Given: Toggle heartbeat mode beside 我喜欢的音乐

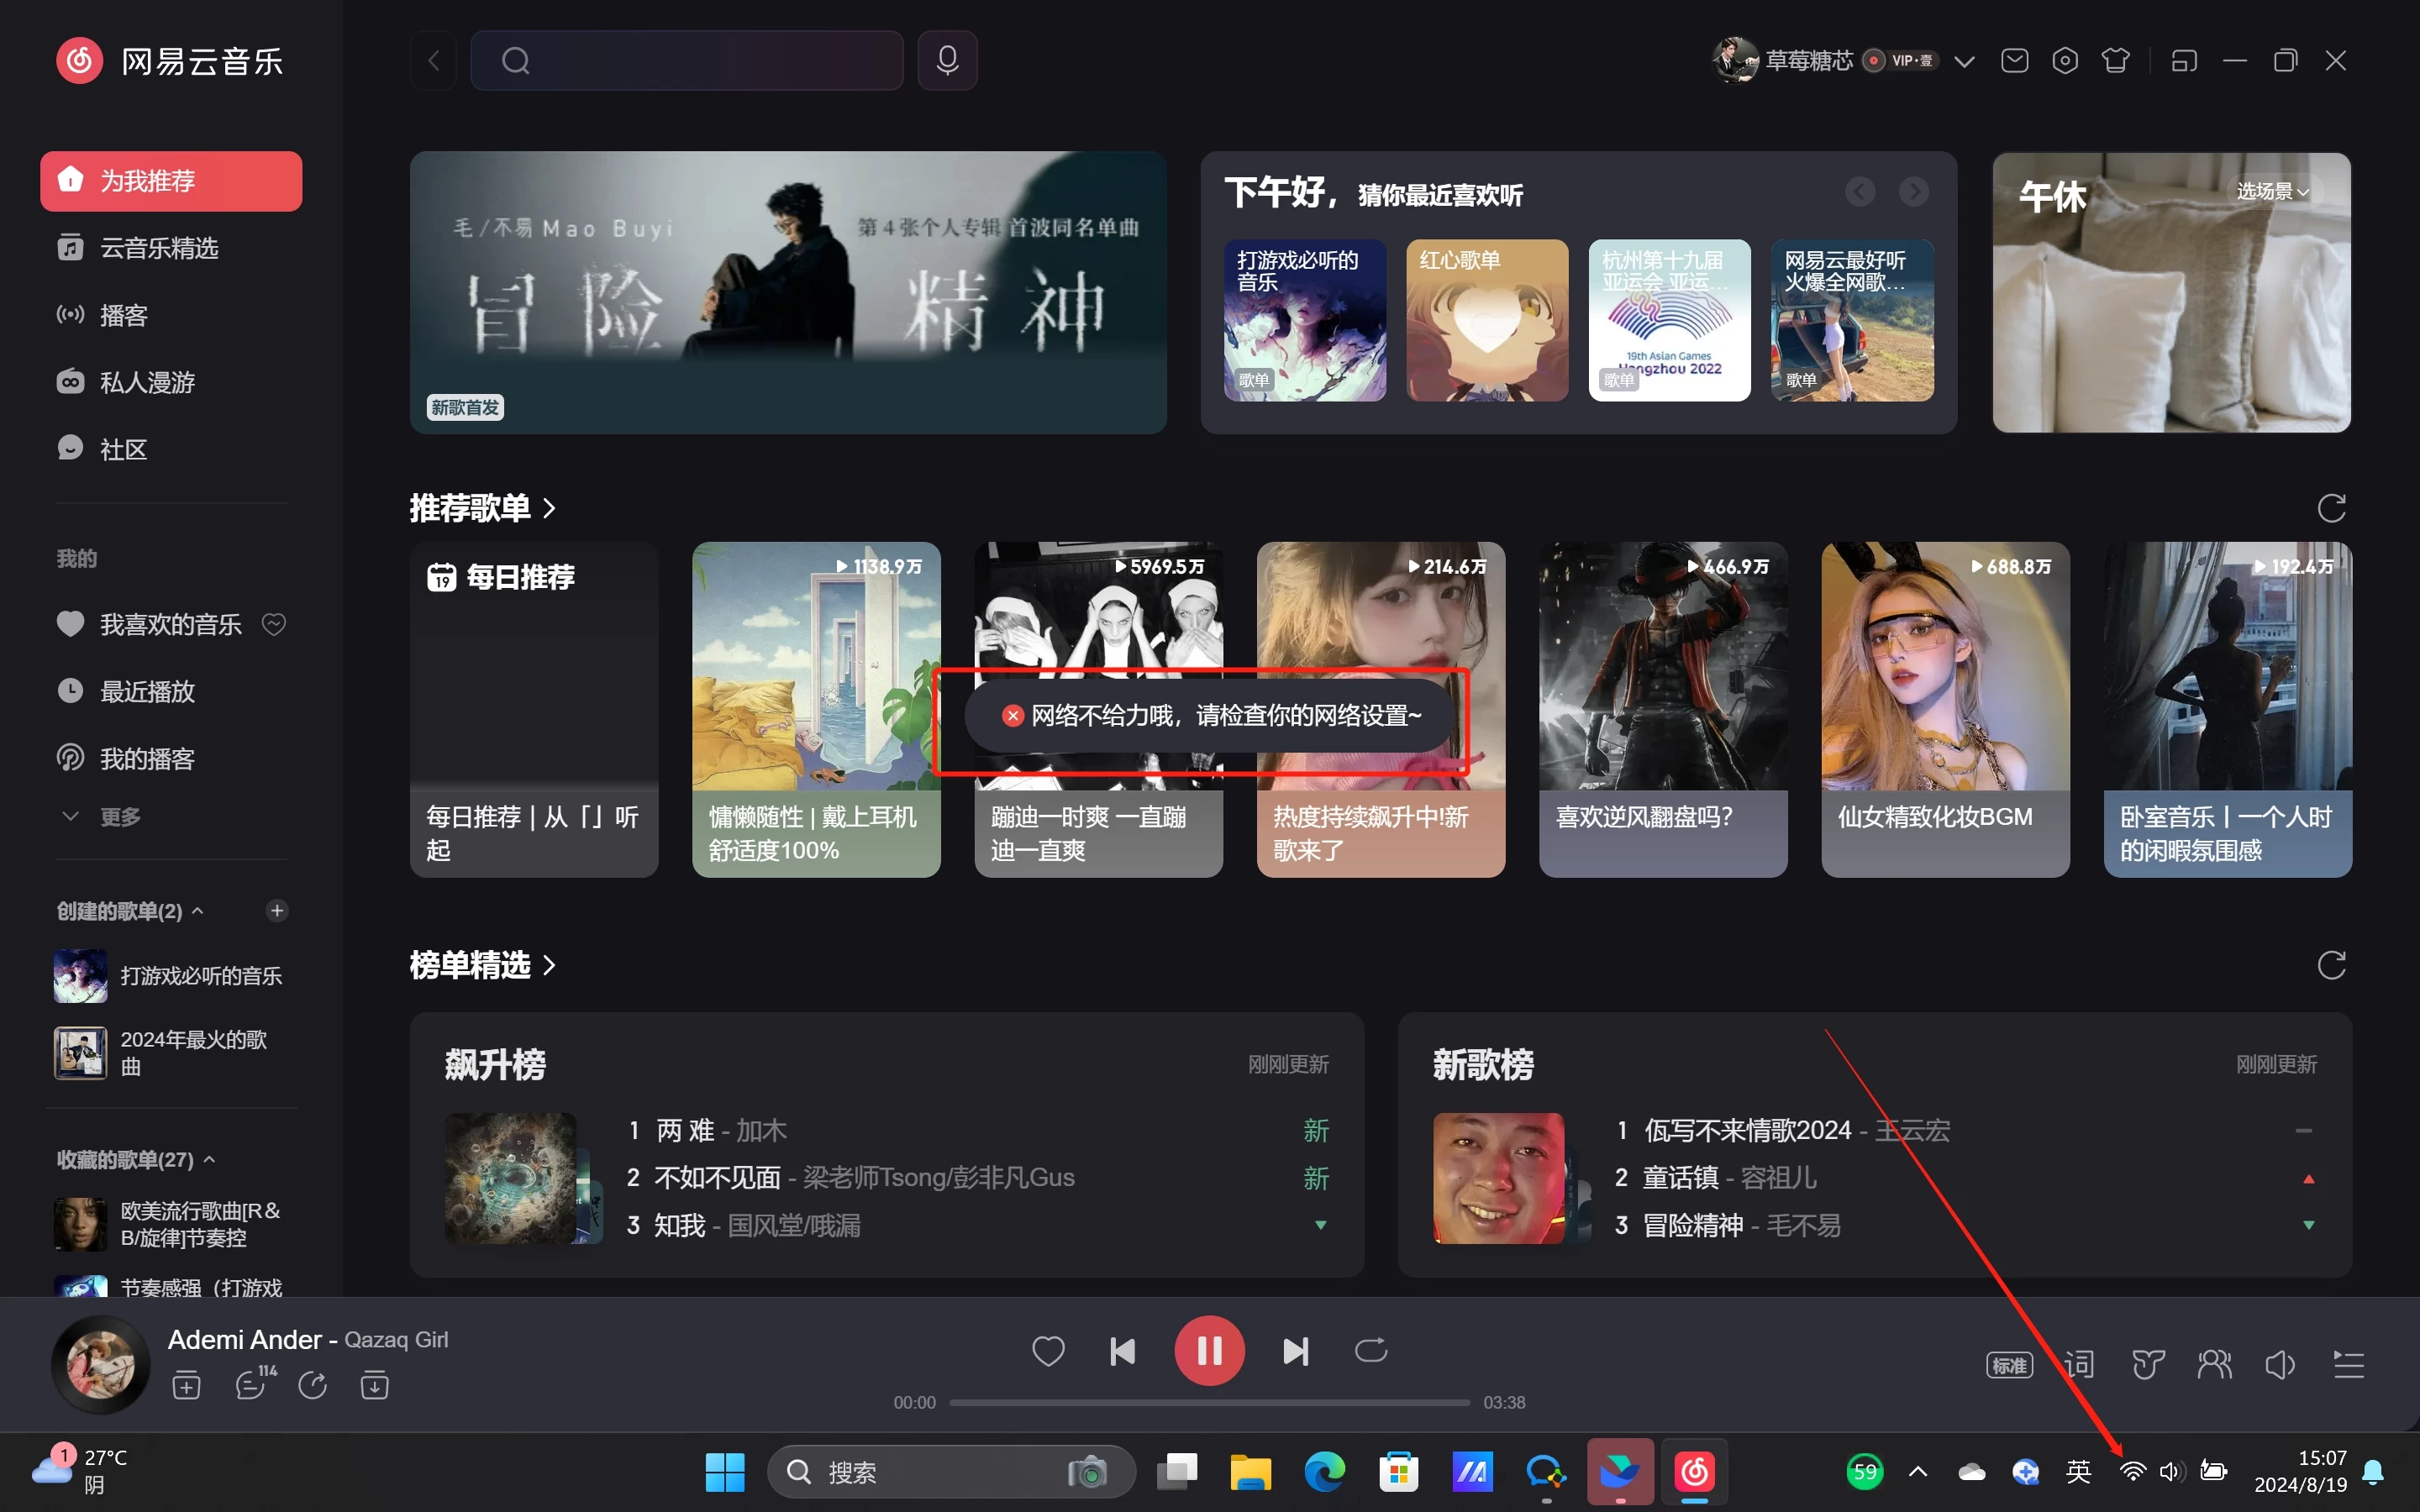Looking at the screenshot, I should (x=273, y=624).
